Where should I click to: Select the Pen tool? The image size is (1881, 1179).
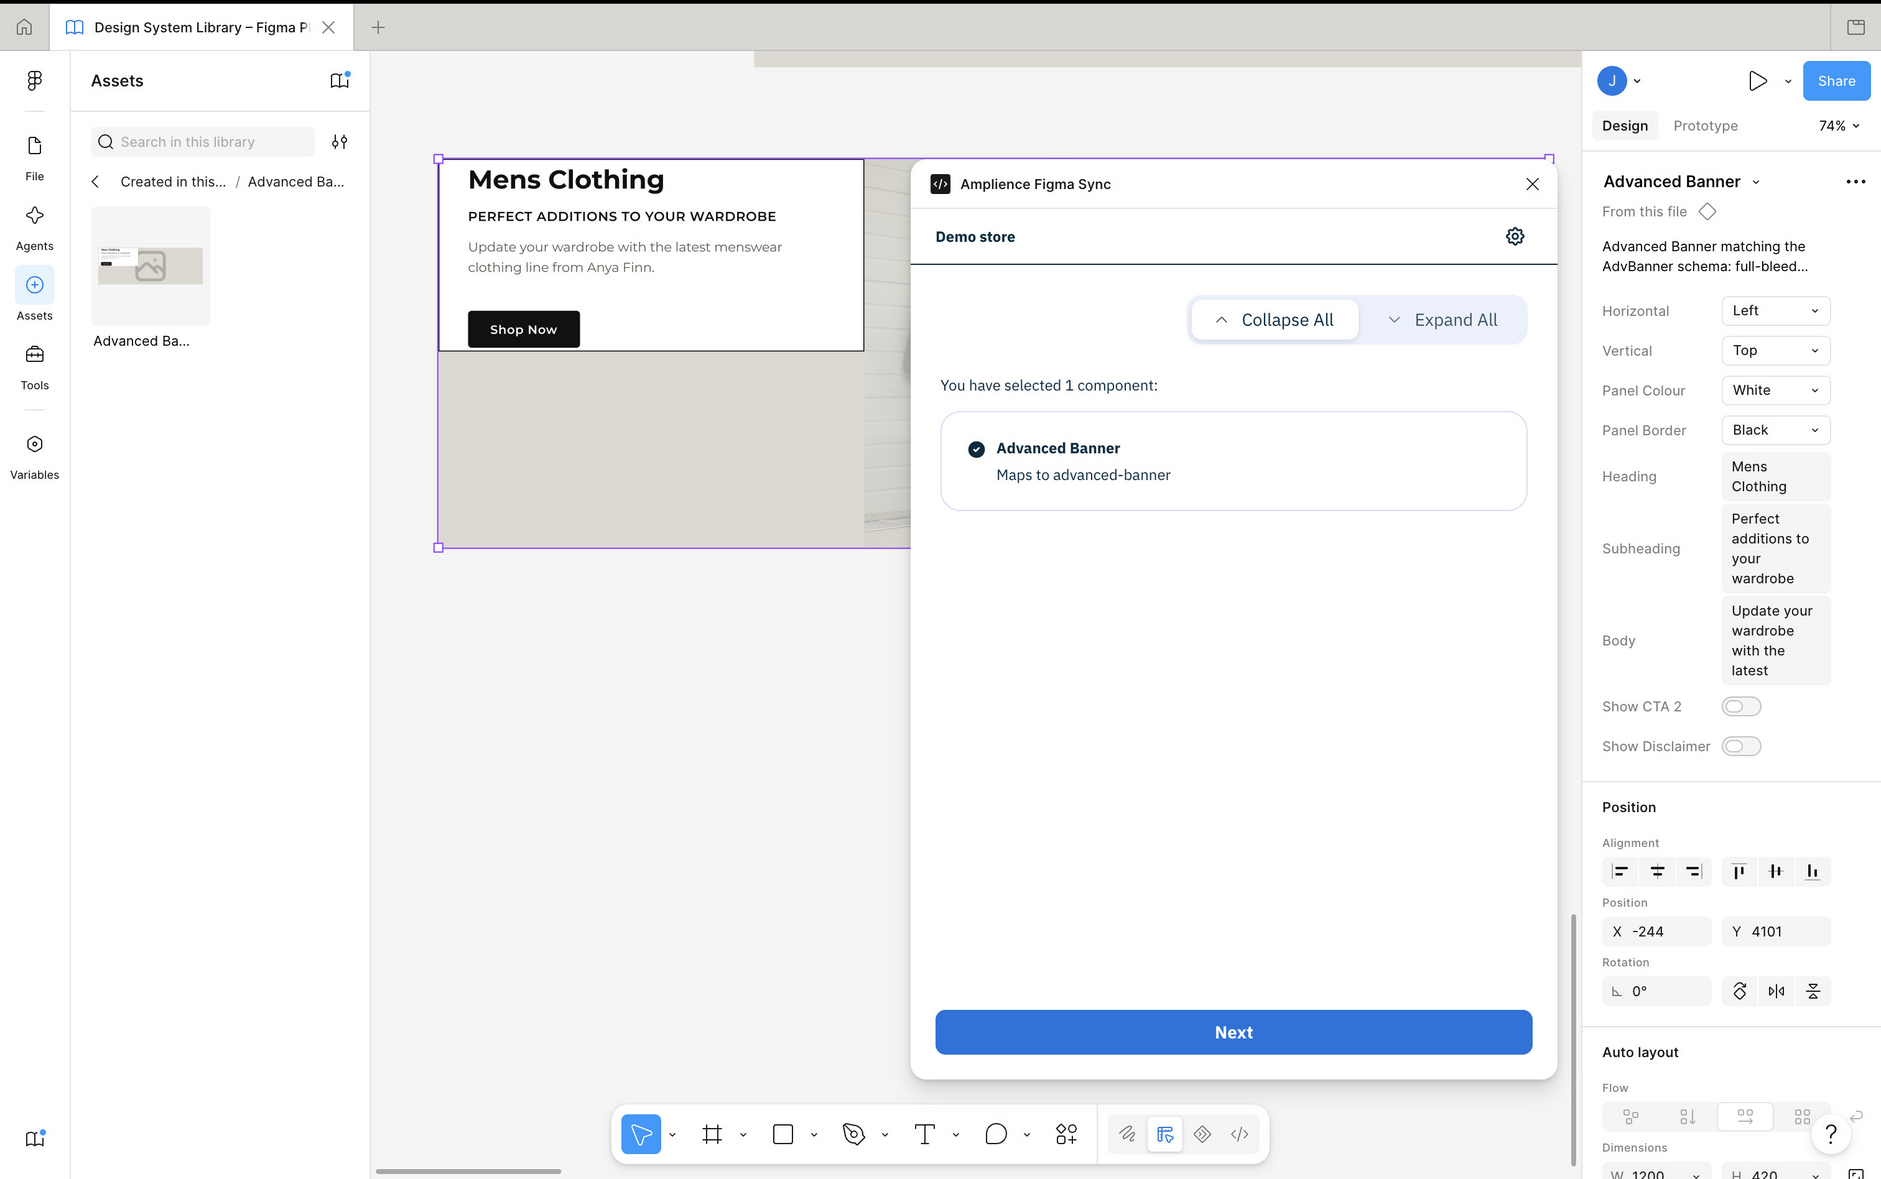(854, 1134)
